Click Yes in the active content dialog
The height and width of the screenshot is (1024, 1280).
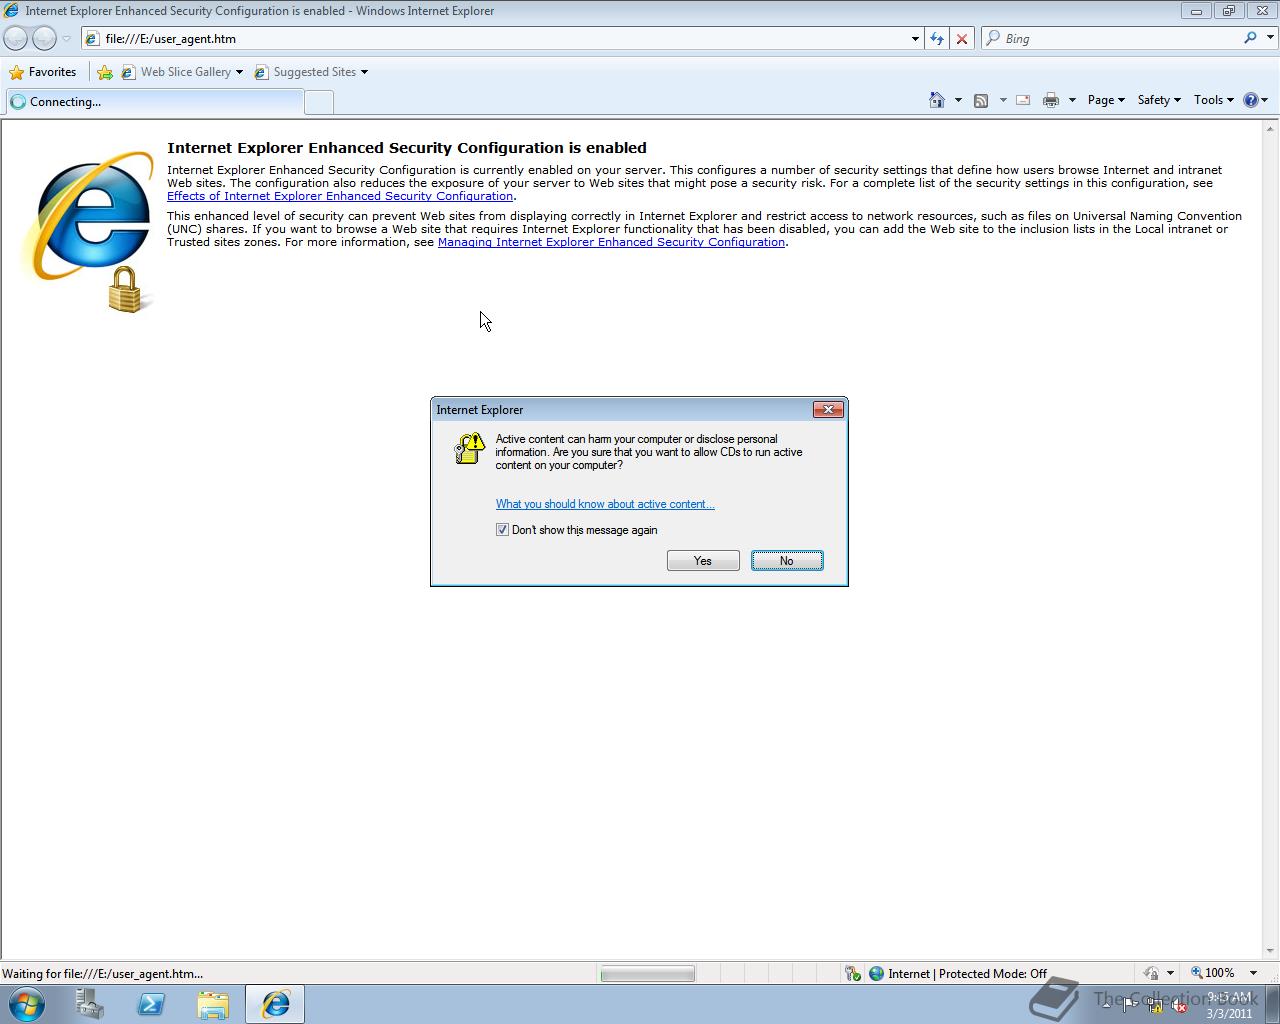click(703, 561)
